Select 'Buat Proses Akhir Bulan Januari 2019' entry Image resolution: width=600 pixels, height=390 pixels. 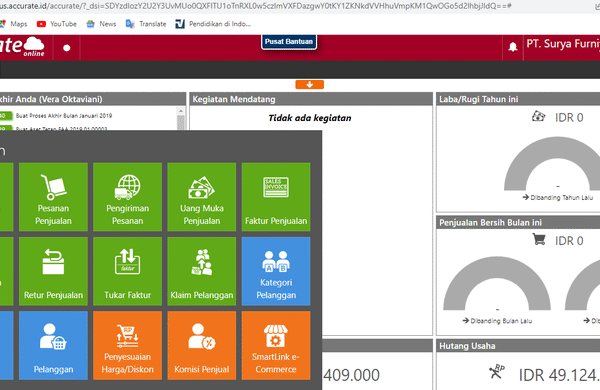[64, 116]
